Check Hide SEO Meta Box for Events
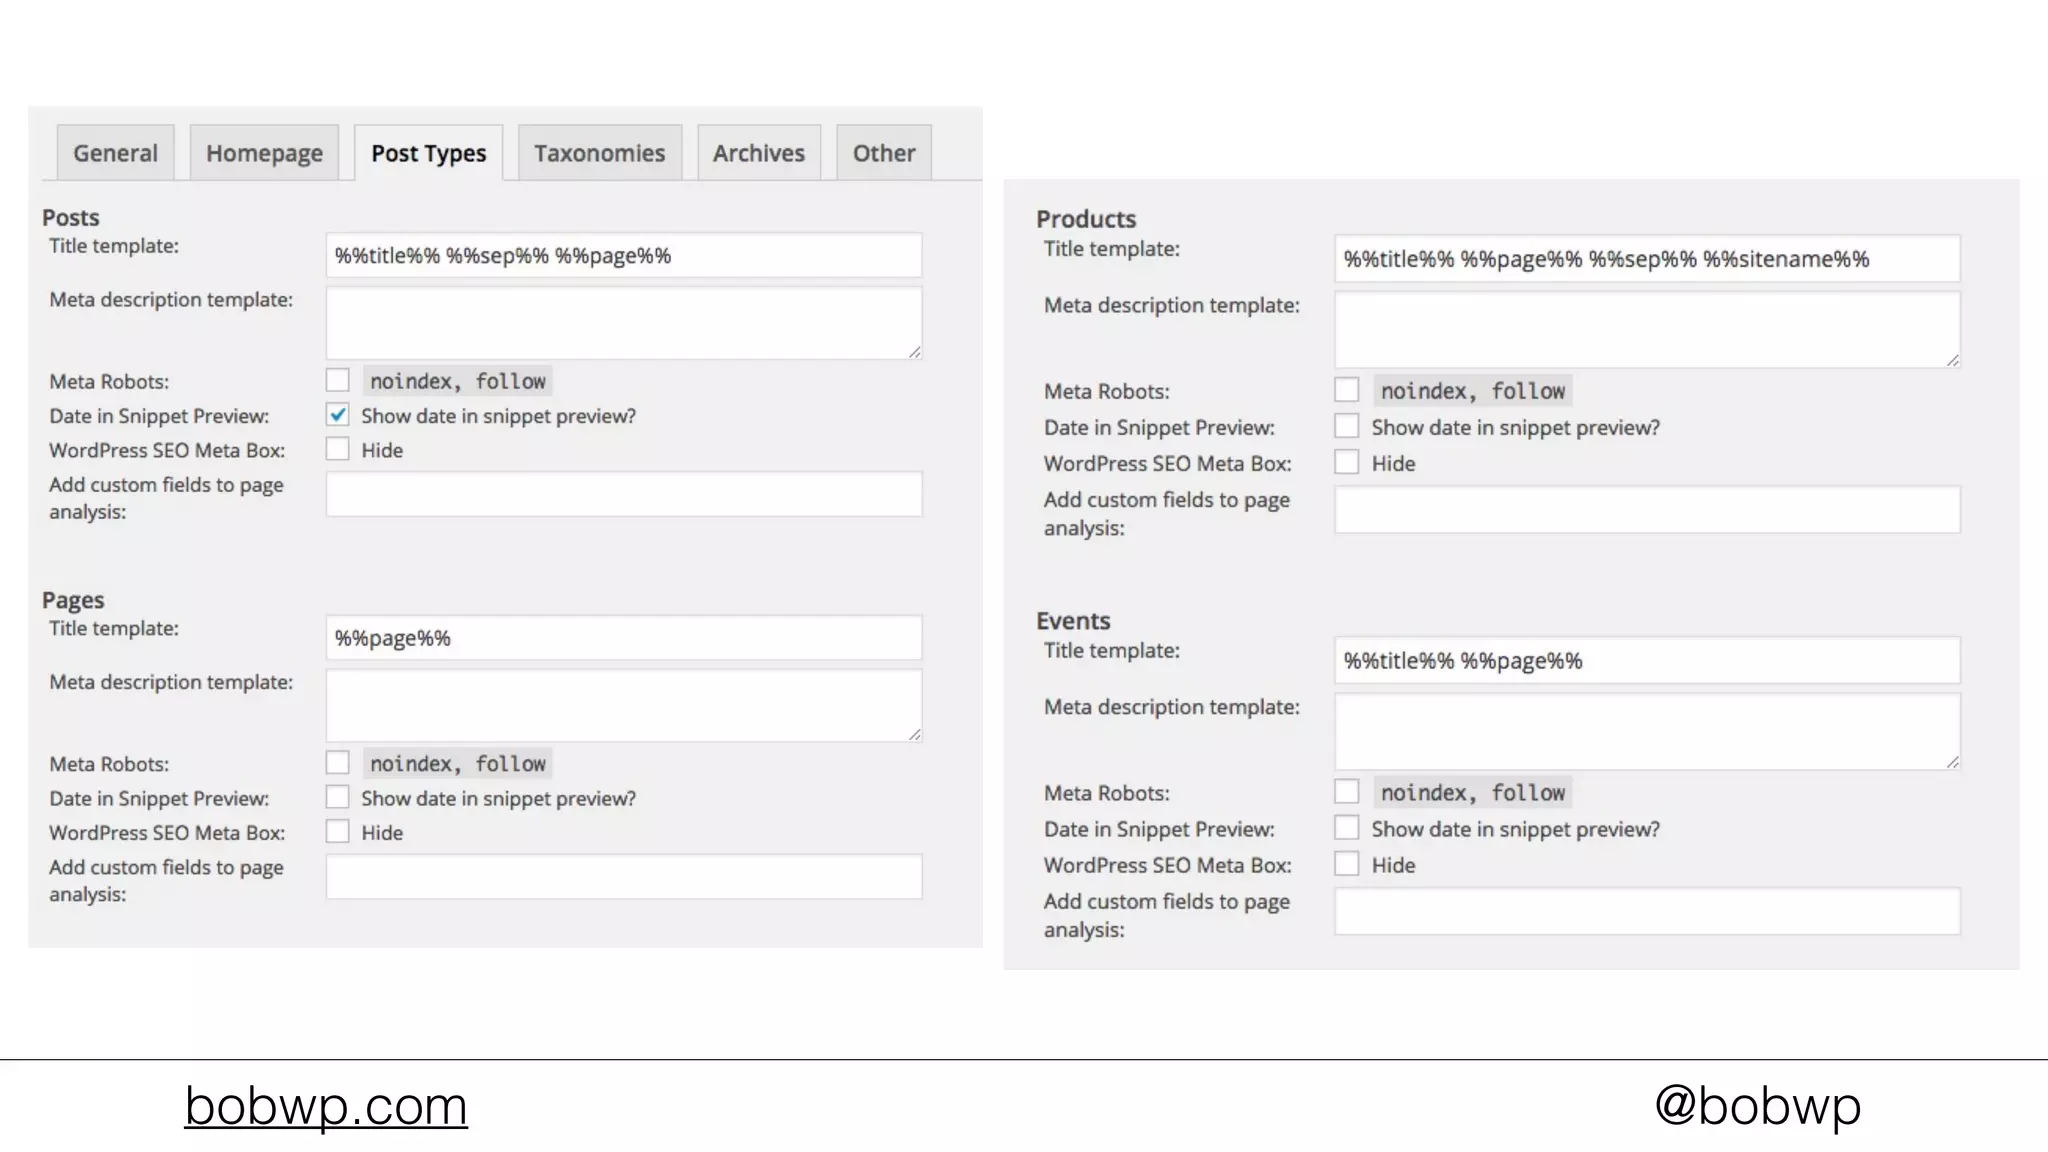This screenshot has width=2048, height=1152. [x=1347, y=865]
